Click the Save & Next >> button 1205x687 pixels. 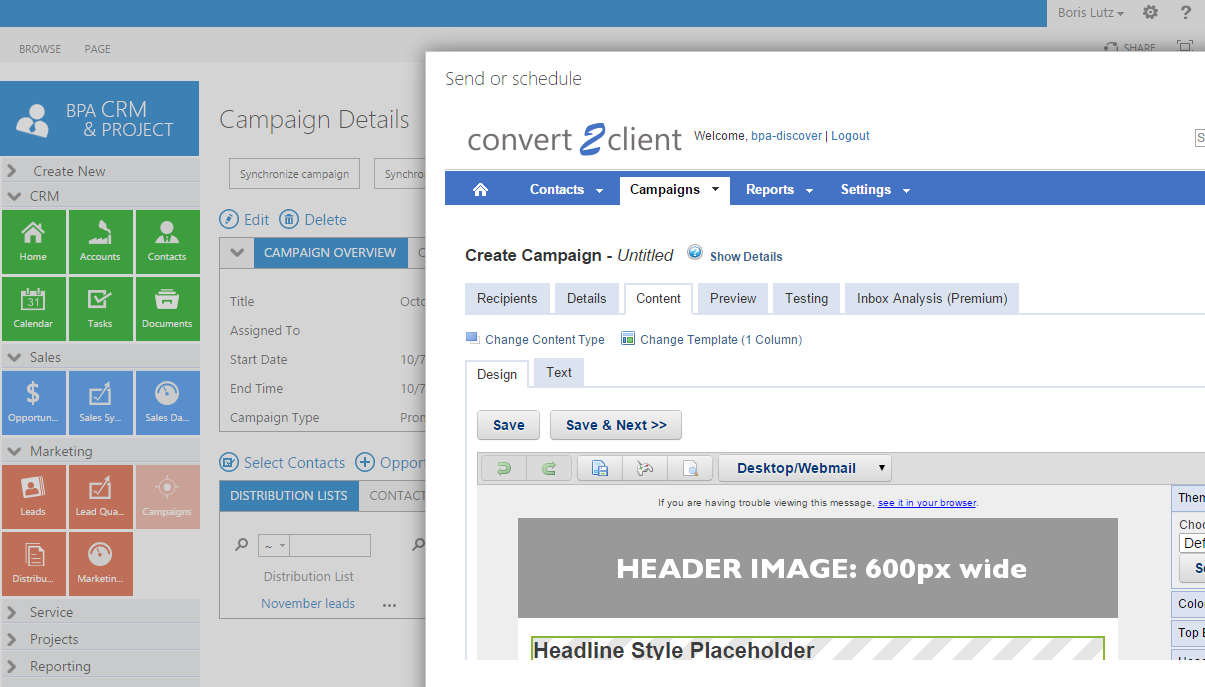[x=615, y=425]
